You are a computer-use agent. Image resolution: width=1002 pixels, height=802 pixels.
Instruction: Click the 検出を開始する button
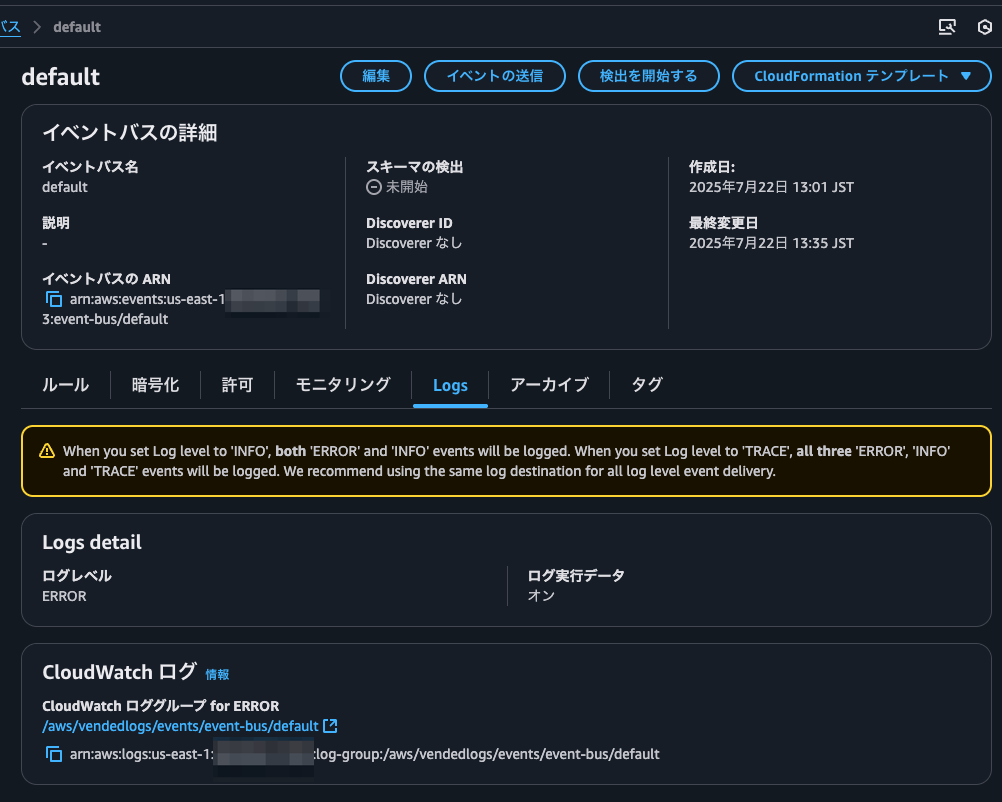click(x=649, y=76)
